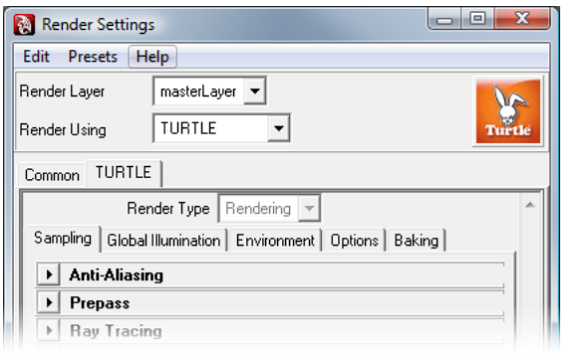Open the Render Type dropdown
Screen dimensions: 575x363
click(x=270, y=208)
